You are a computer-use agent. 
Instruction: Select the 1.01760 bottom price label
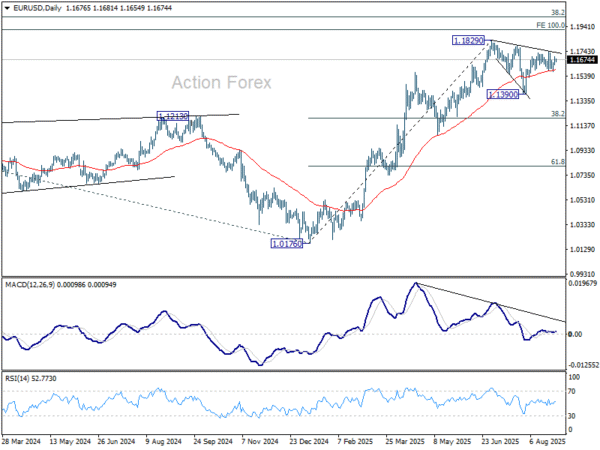(287, 243)
